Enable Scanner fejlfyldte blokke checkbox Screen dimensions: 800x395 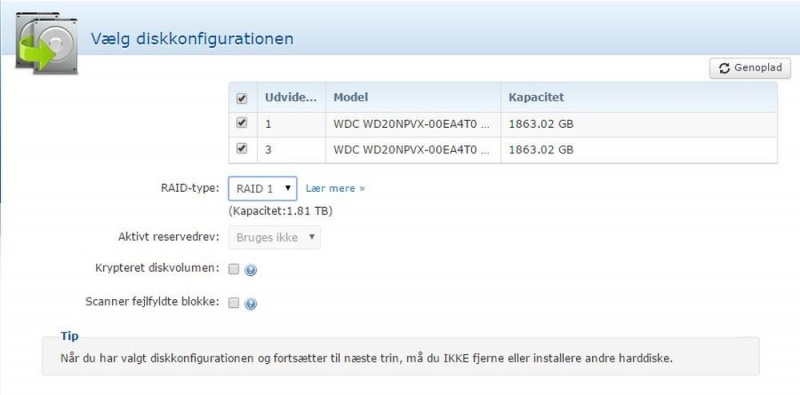click(x=234, y=303)
